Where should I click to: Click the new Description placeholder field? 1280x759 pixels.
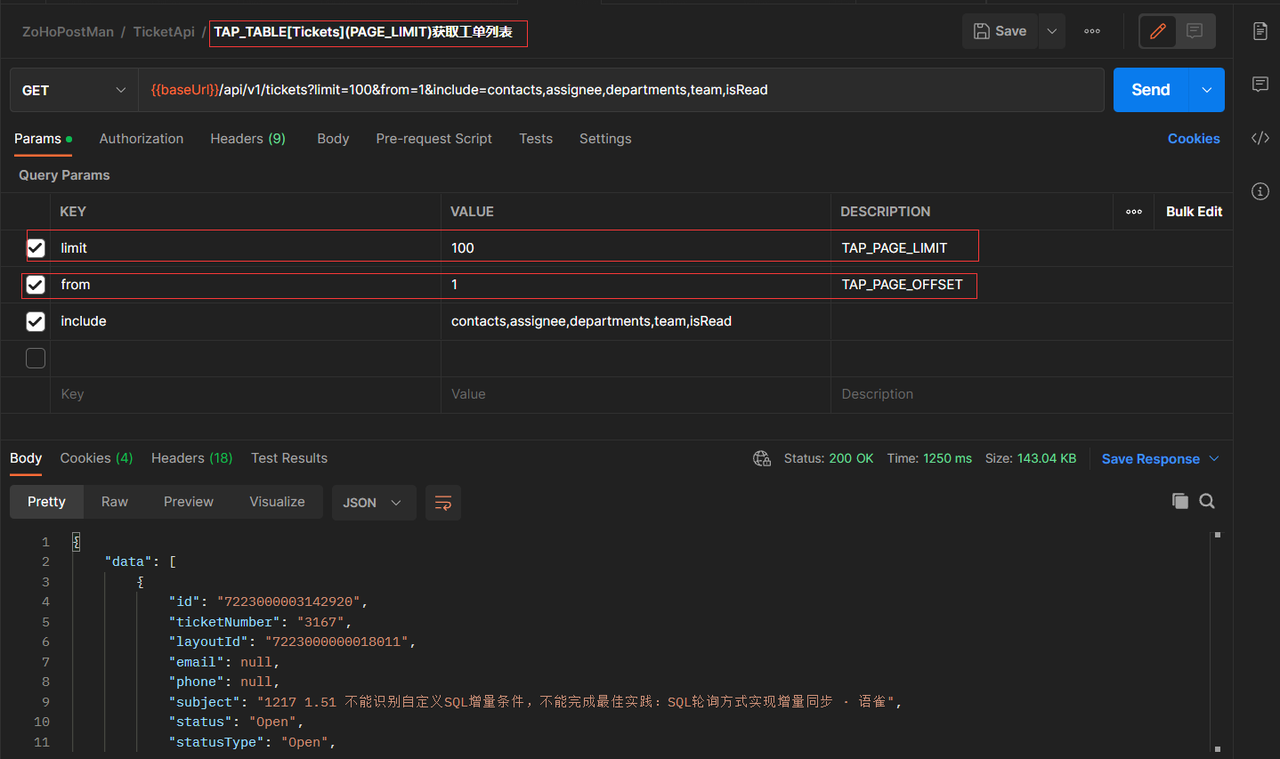coord(1032,394)
